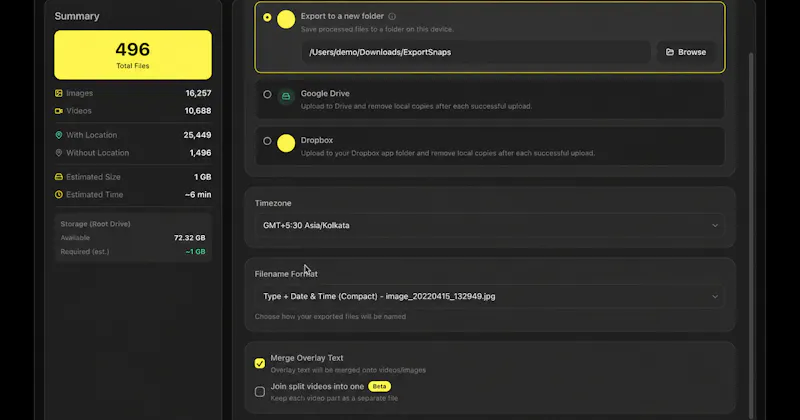
Task: Click the Estimated Time clock icon
Action: tap(59, 194)
